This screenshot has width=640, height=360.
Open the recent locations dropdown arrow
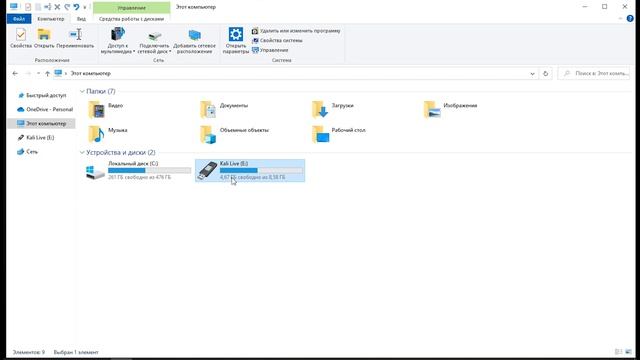pos(38,73)
